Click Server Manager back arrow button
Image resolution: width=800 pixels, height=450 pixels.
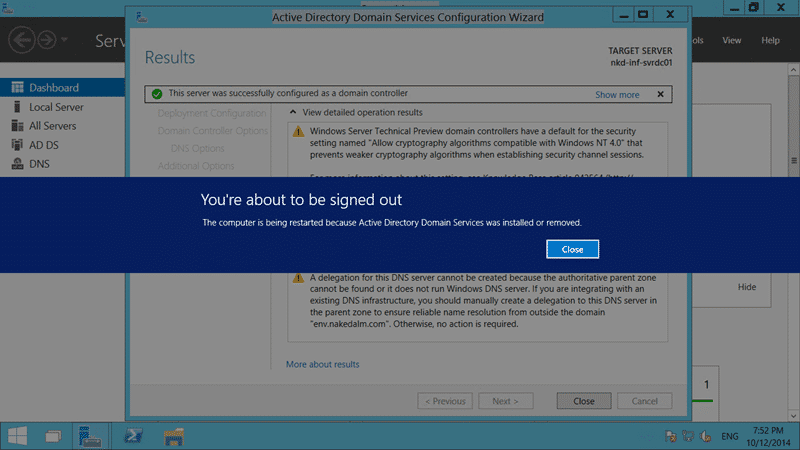[21, 39]
